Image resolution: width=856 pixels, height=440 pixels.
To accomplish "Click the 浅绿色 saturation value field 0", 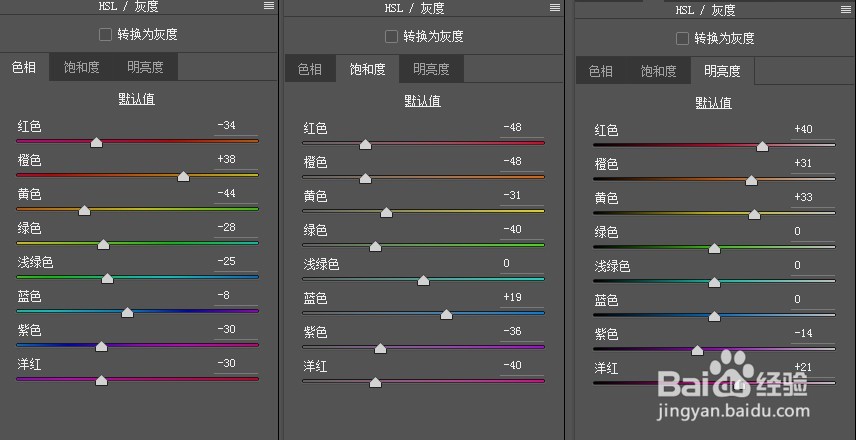I will coord(521,264).
